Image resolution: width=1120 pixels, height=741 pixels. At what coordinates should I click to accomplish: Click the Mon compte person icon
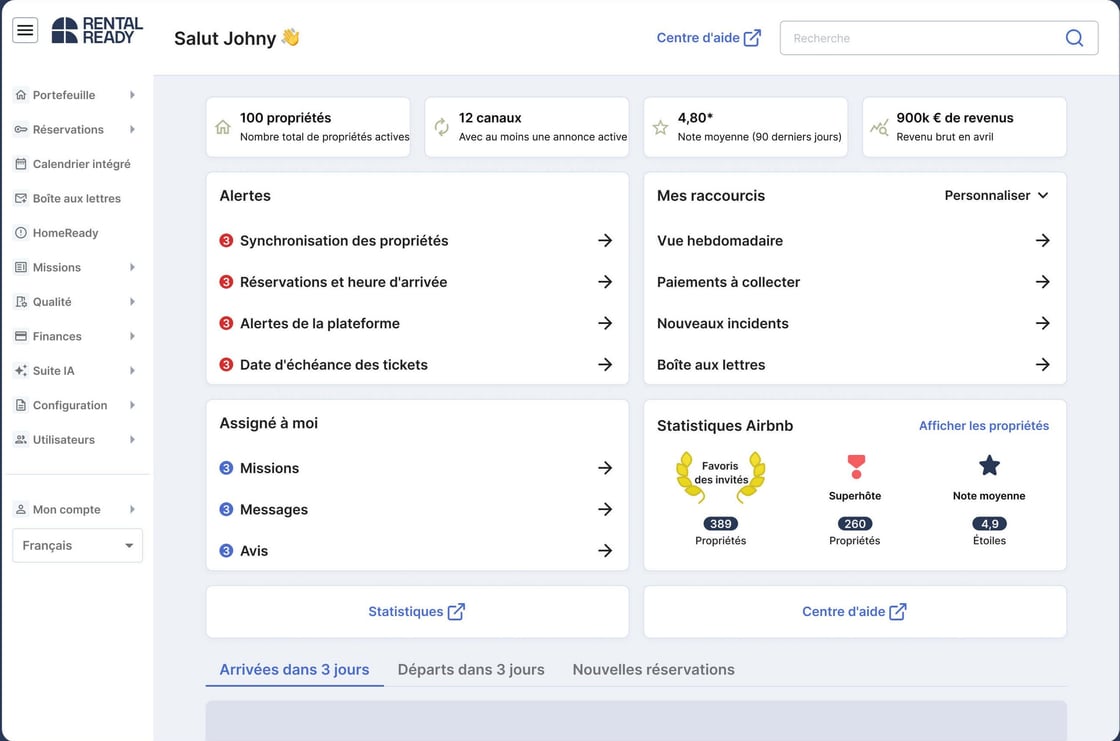(x=21, y=509)
